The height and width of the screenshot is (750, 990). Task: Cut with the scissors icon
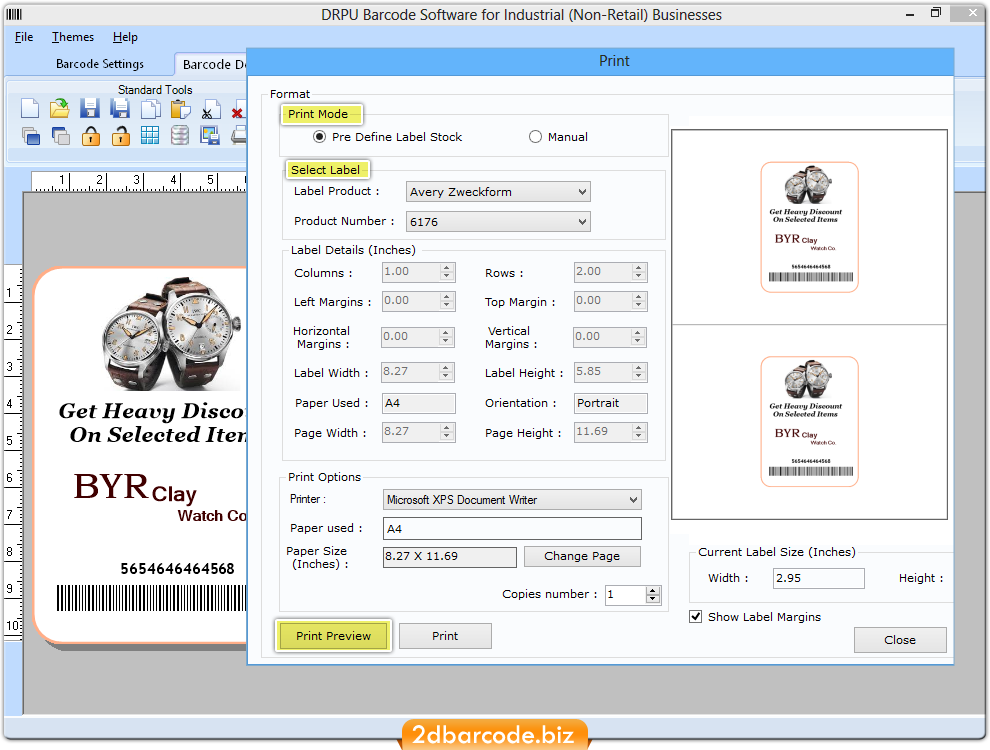pyautogui.click(x=210, y=109)
